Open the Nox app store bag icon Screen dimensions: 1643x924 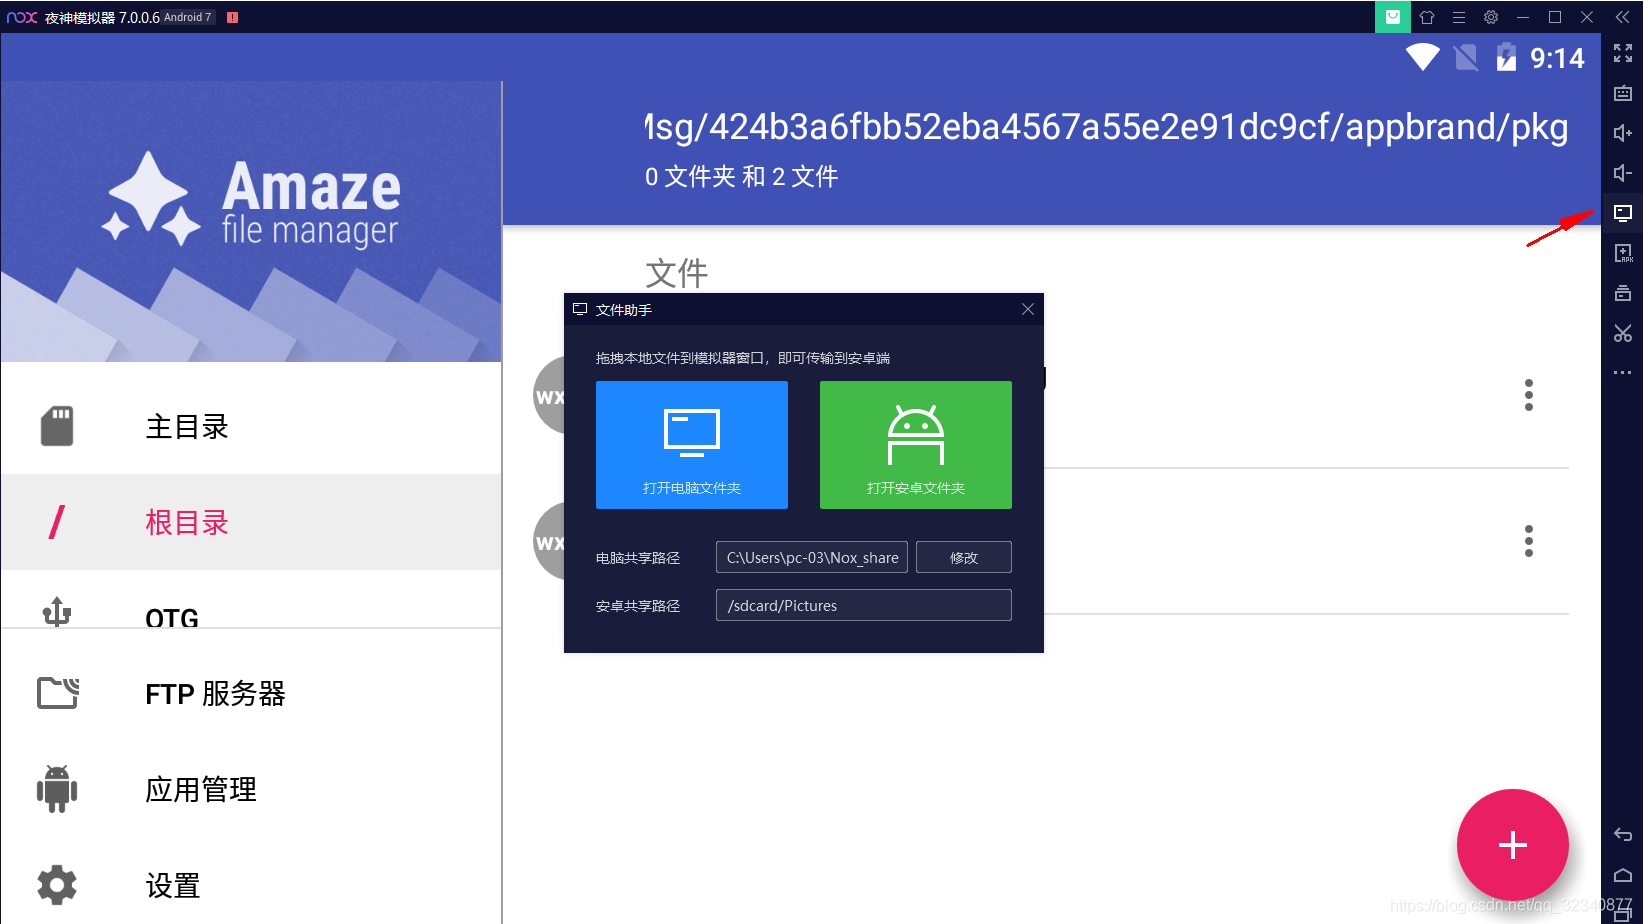click(x=1392, y=17)
